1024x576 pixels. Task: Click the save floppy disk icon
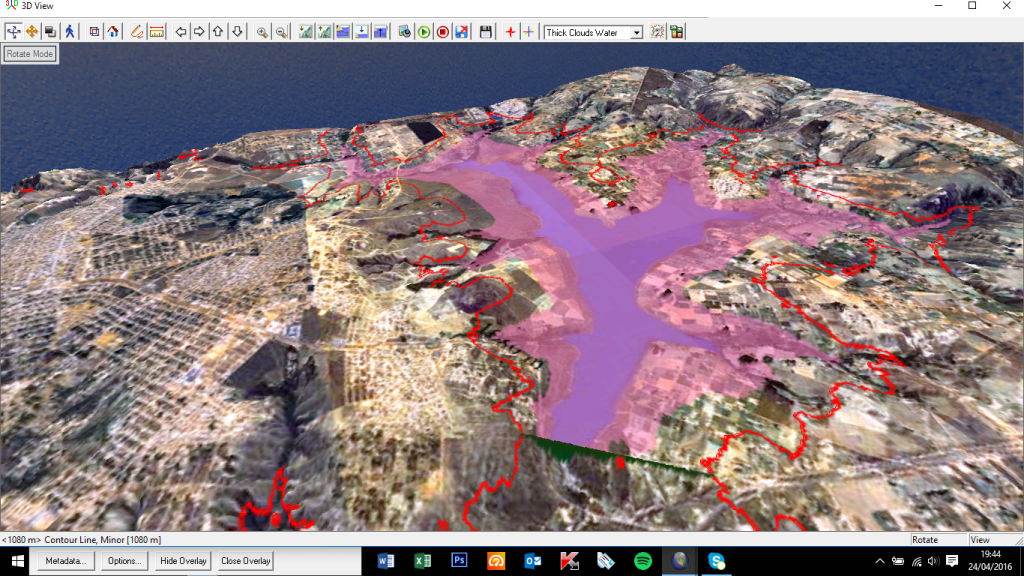point(486,32)
